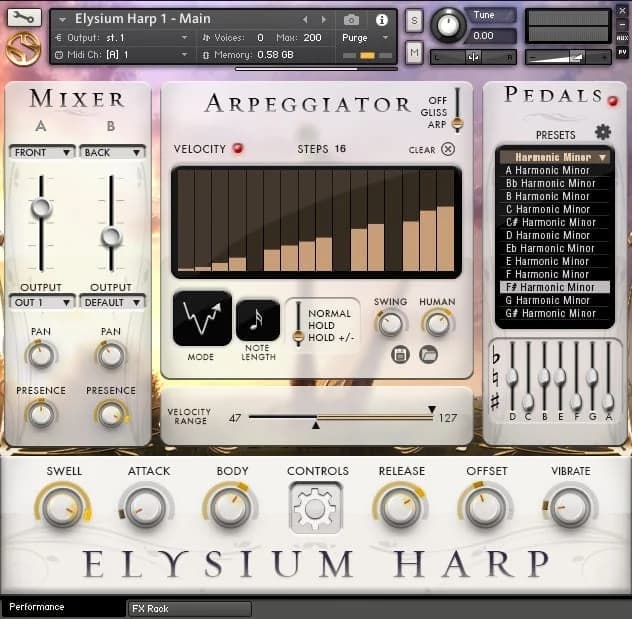Go to previous instrument with left arrow
Image resolution: width=632 pixels, height=619 pixels.
(305, 19)
